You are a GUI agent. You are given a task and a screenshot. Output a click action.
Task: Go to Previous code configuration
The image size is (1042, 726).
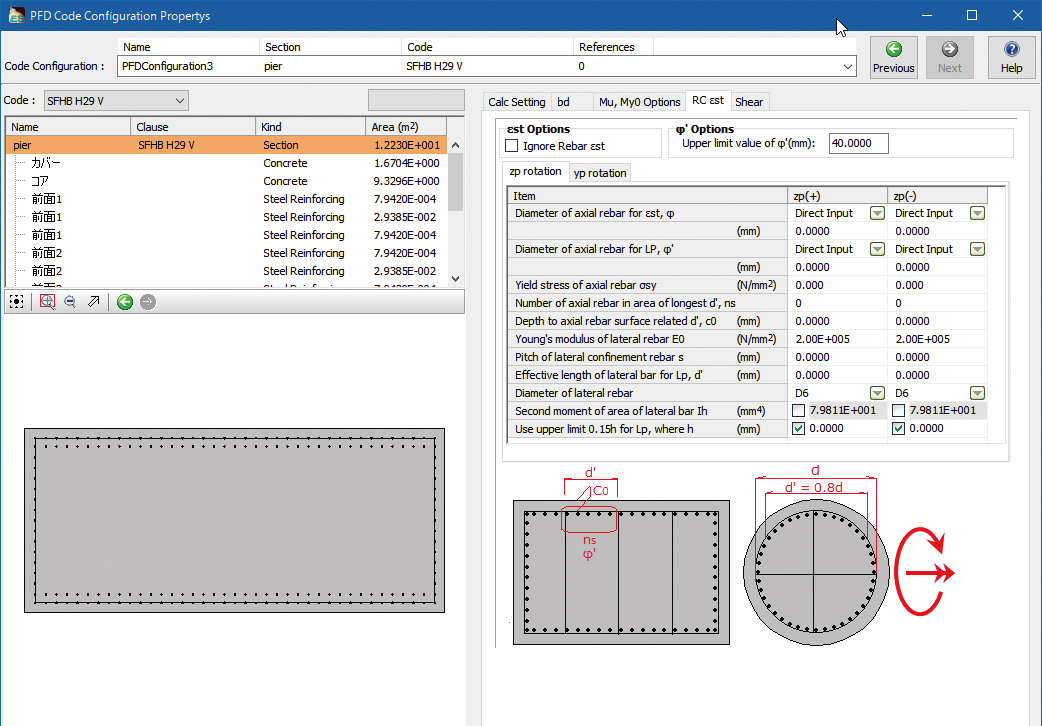893,57
